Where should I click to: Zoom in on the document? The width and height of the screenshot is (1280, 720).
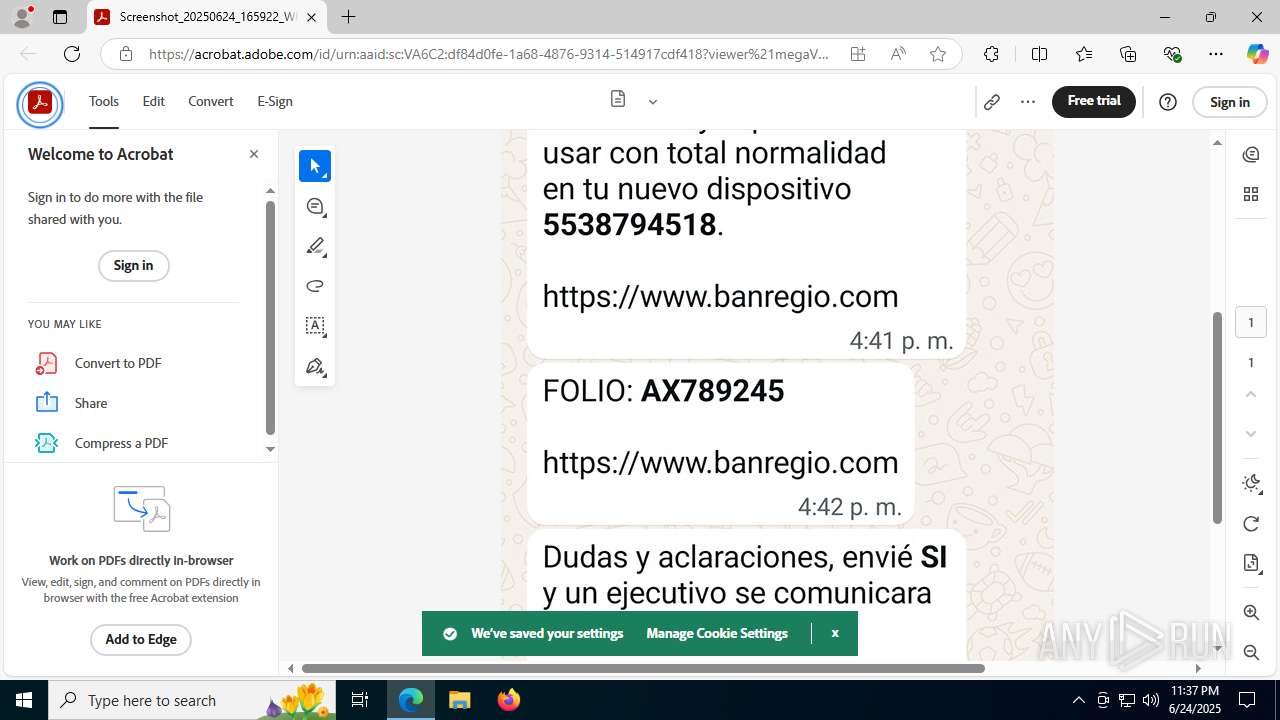click(x=1250, y=612)
